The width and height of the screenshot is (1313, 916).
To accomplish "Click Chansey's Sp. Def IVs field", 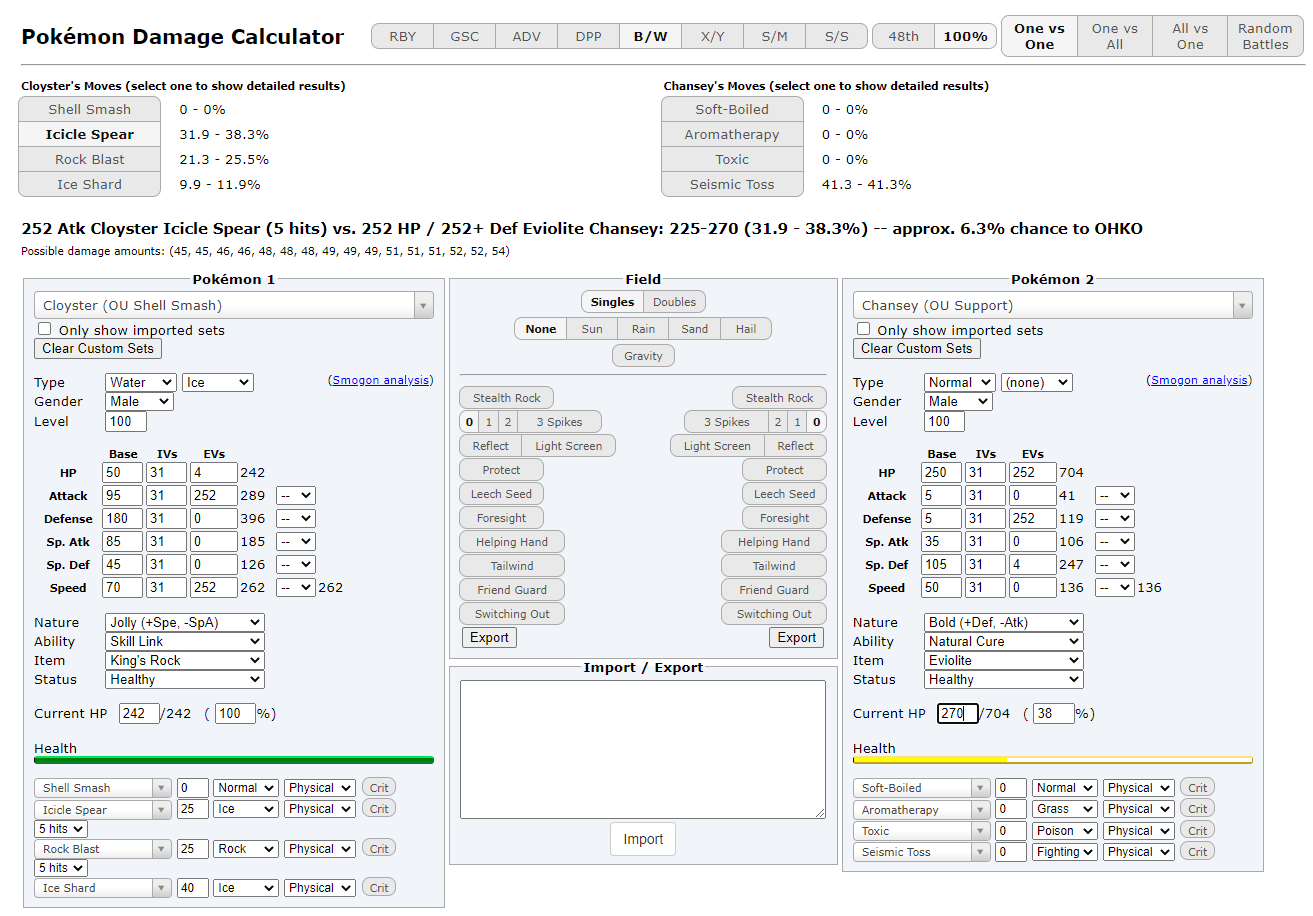I will click(986, 564).
